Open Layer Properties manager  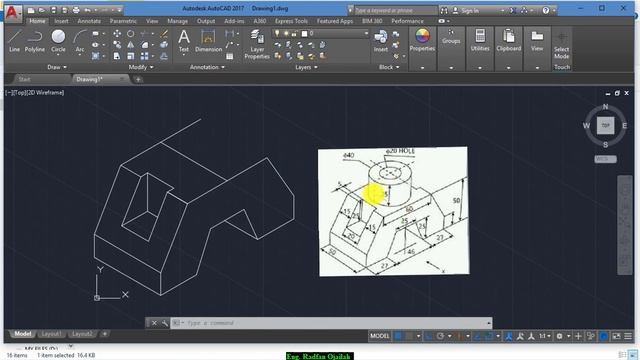(x=257, y=44)
